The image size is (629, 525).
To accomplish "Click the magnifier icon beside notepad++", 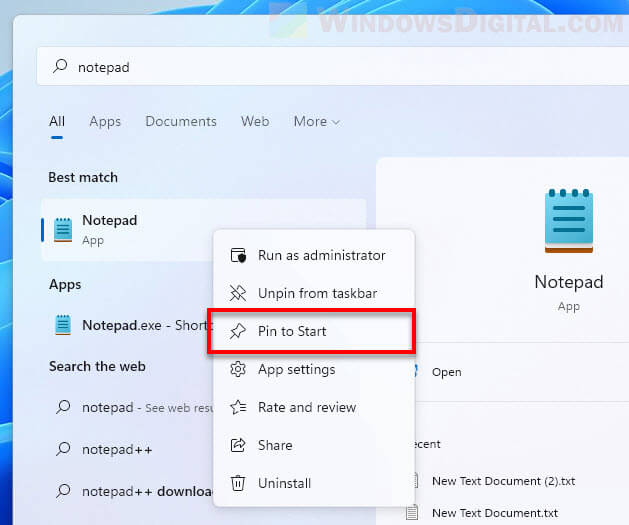I will pyautogui.click(x=63, y=449).
